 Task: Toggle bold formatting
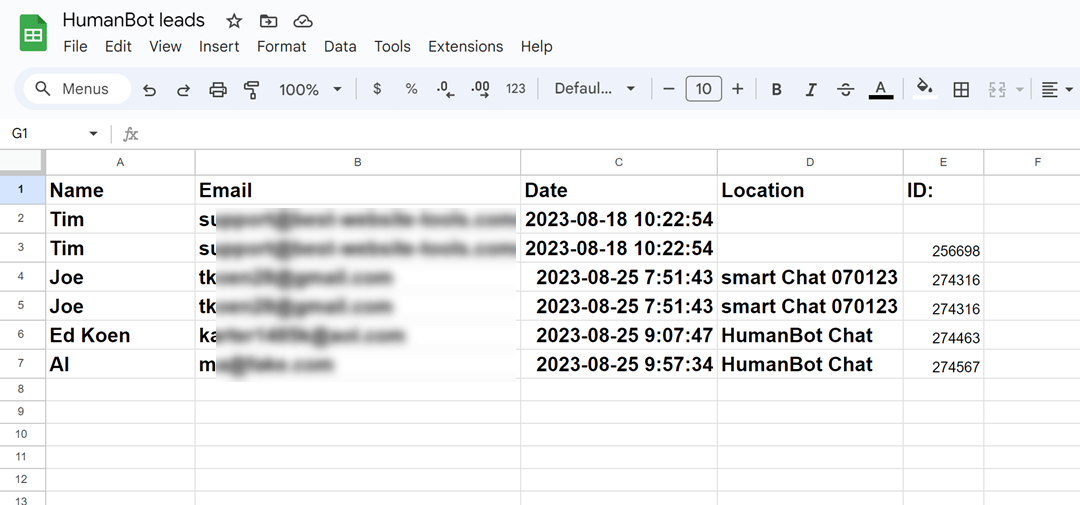click(x=776, y=90)
